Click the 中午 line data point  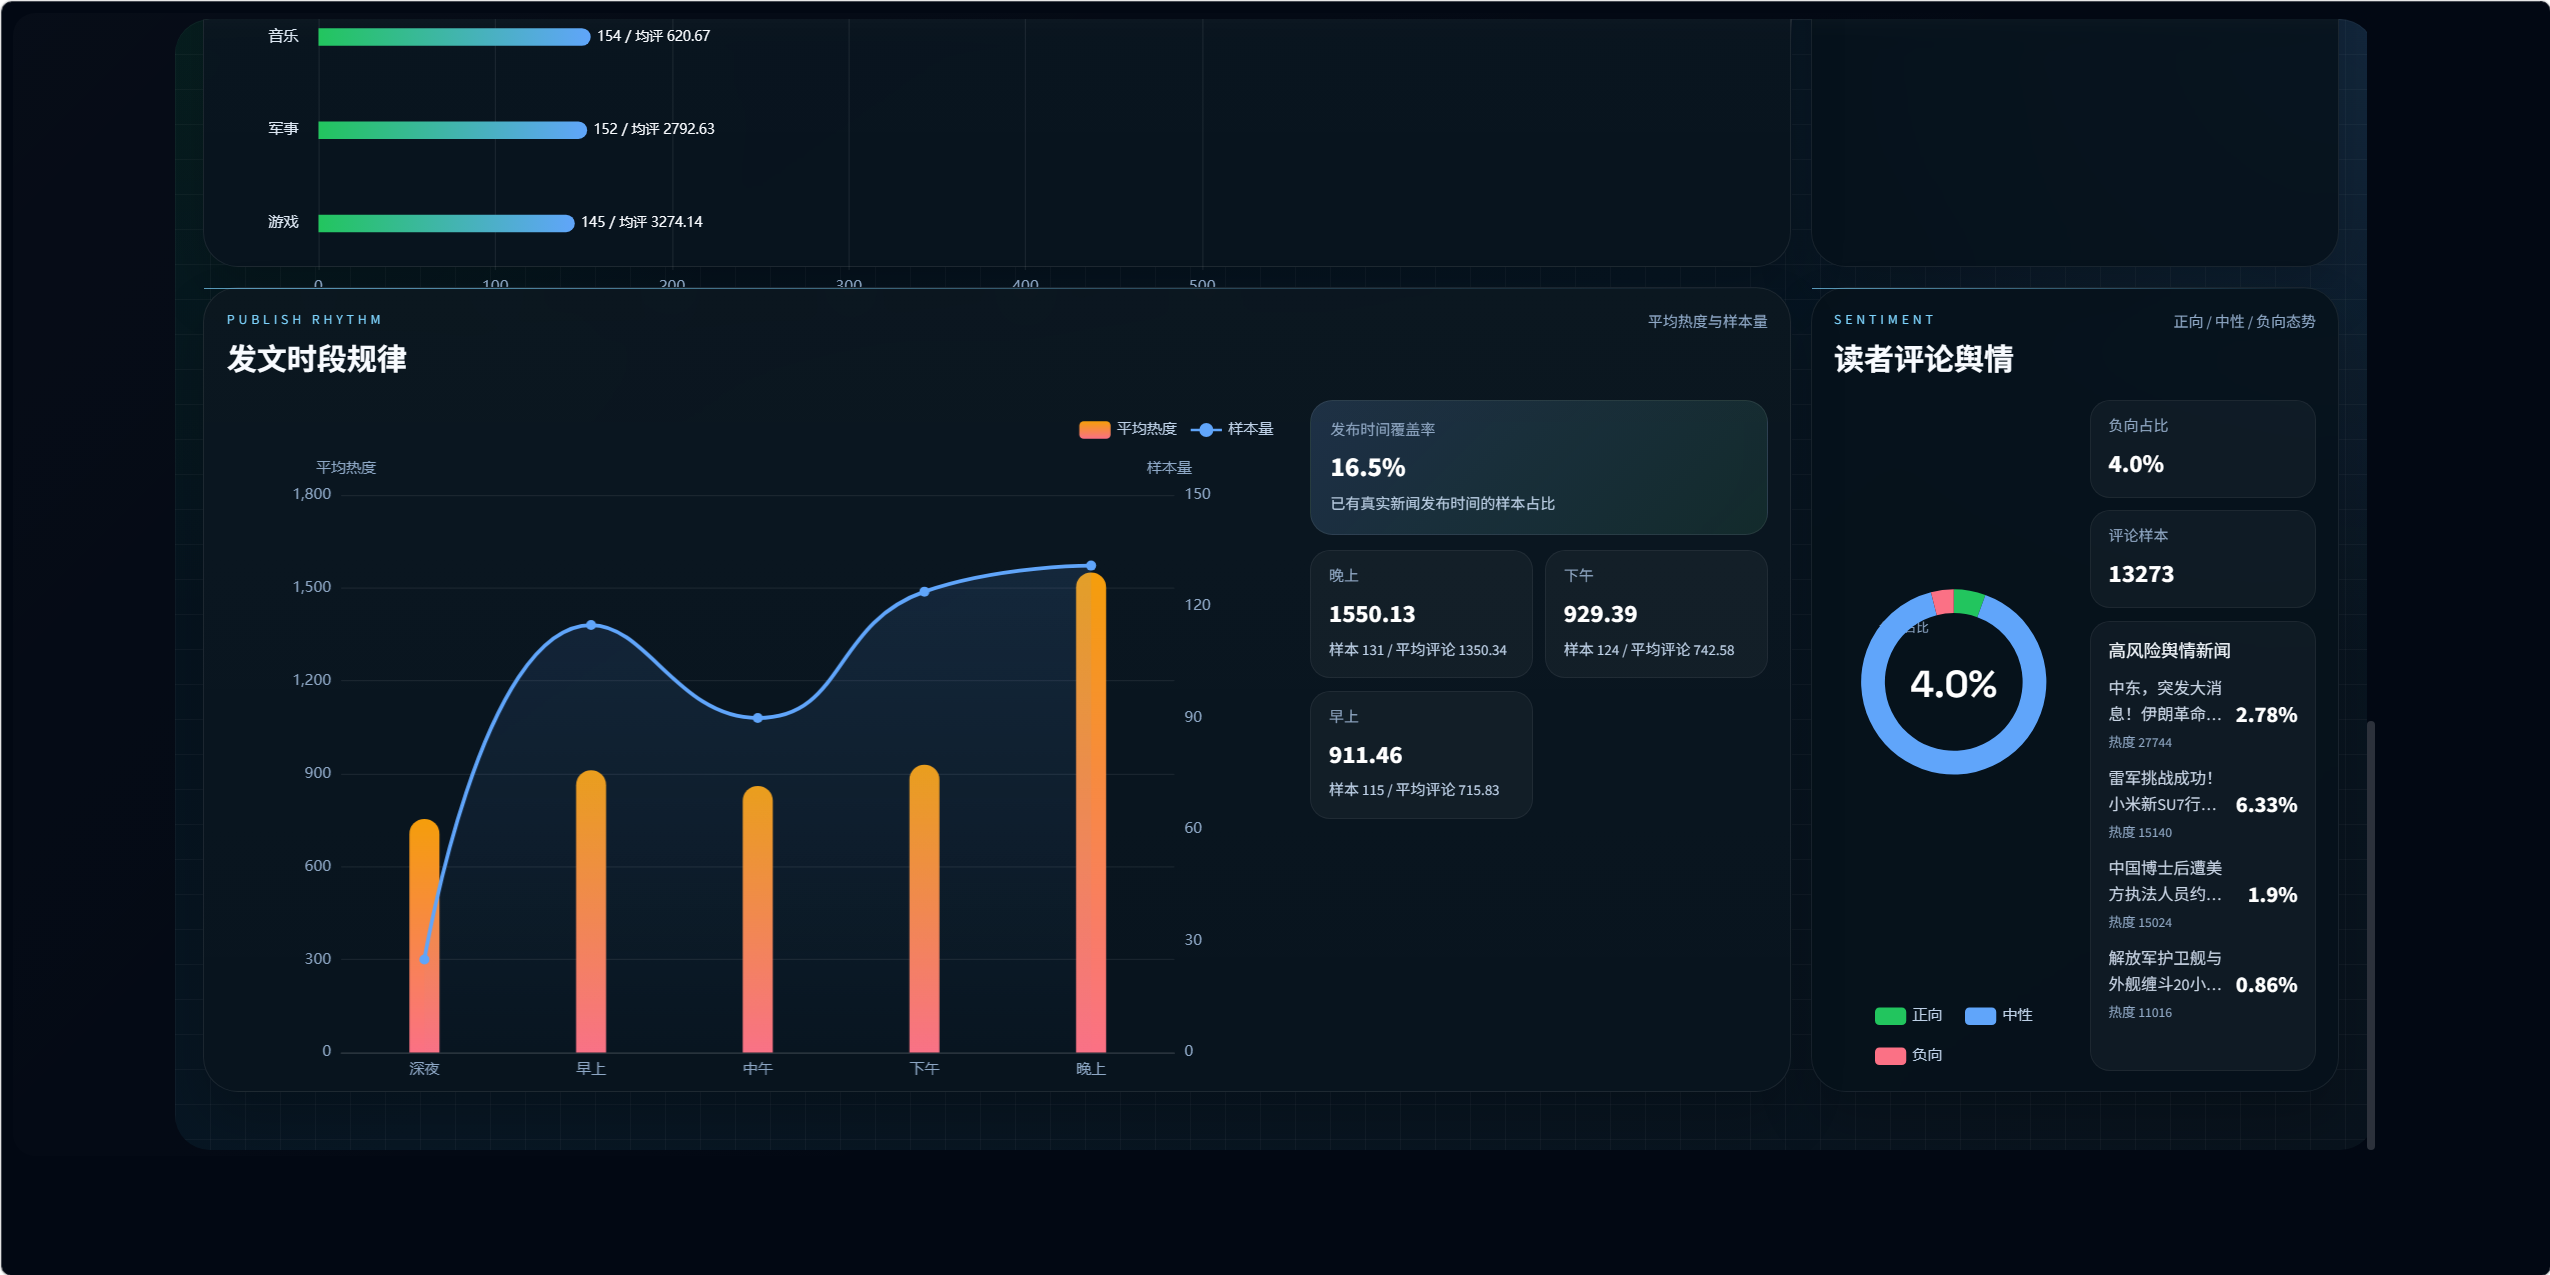[x=757, y=718]
